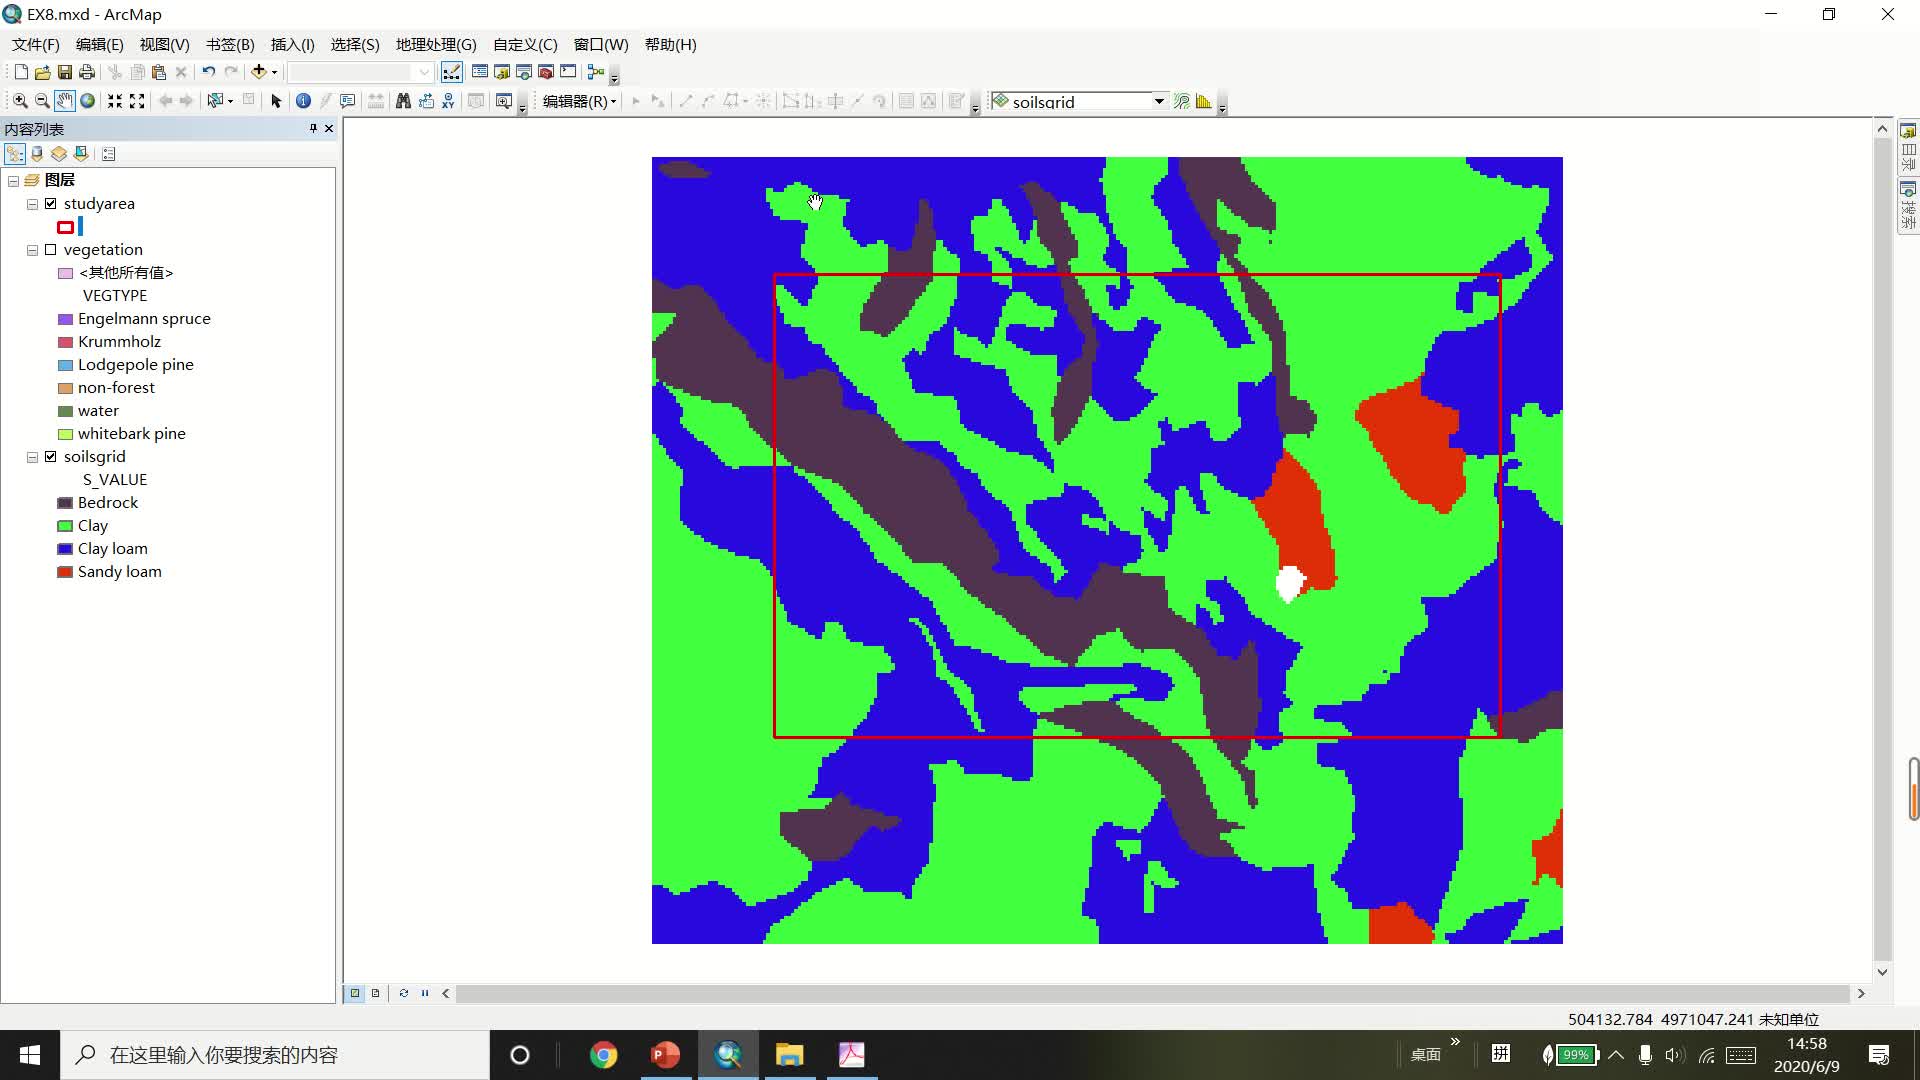Open the 地理处理(G) menu
The height and width of the screenshot is (1080, 1920).
click(436, 45)
